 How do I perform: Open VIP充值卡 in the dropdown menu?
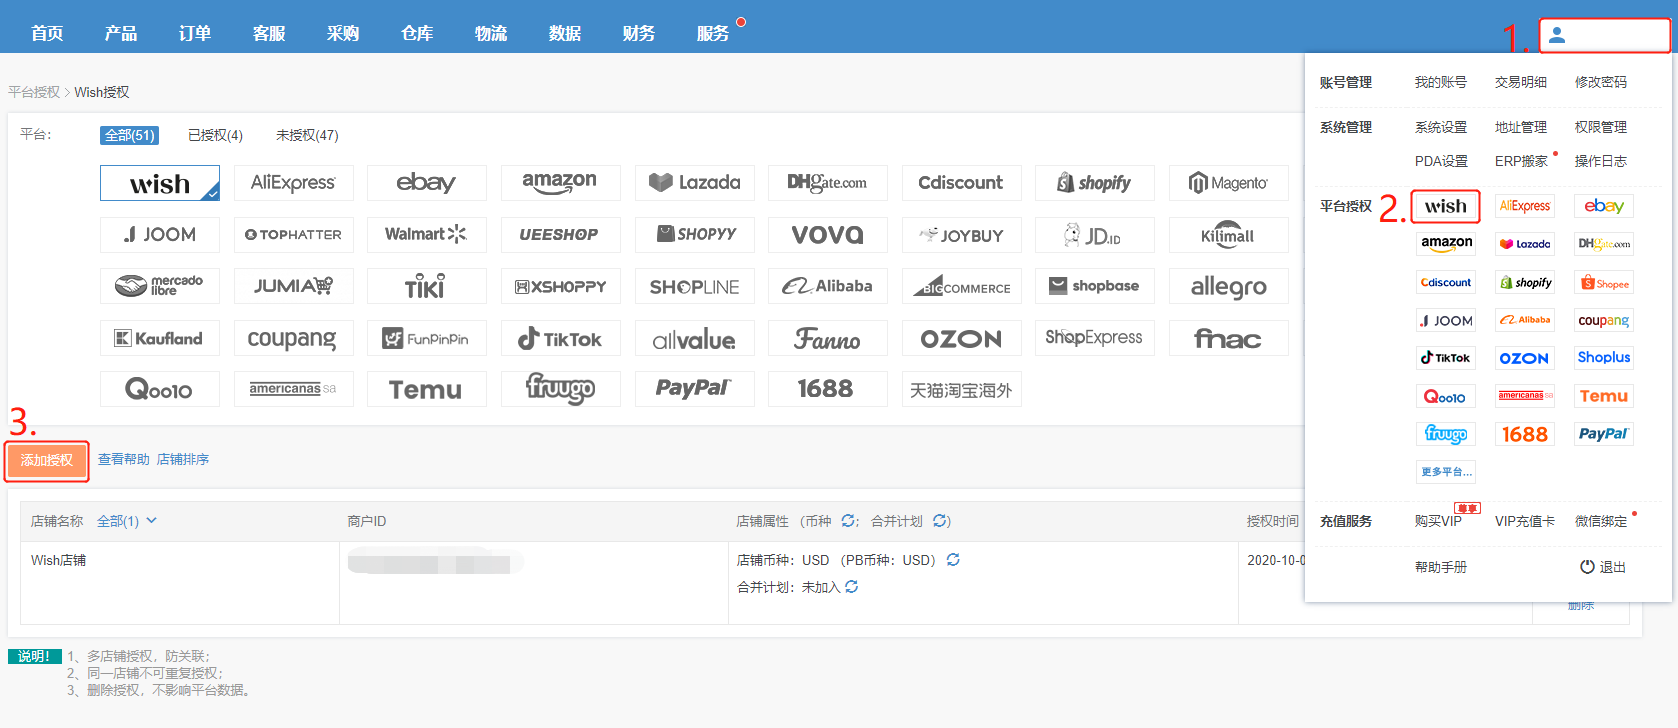(1525, 521)
